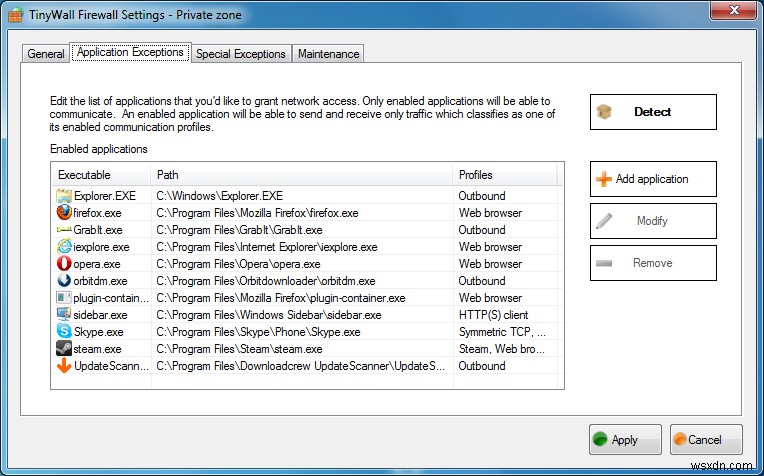Click the Steam\steam.exe path
764x476 pixels.
(239, 349)
